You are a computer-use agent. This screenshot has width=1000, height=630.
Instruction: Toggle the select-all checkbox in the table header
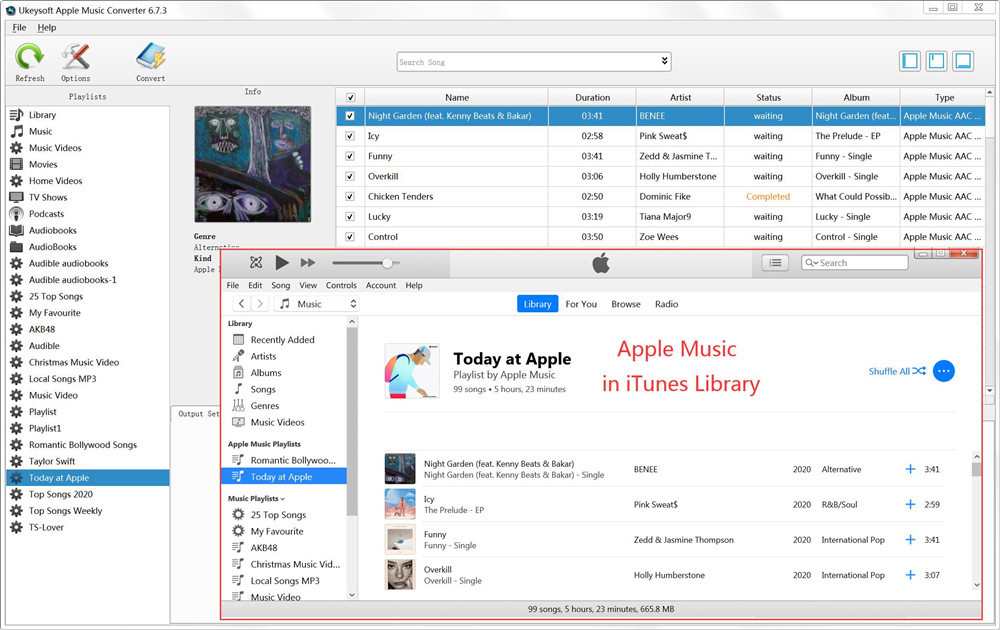coord(350,98)
